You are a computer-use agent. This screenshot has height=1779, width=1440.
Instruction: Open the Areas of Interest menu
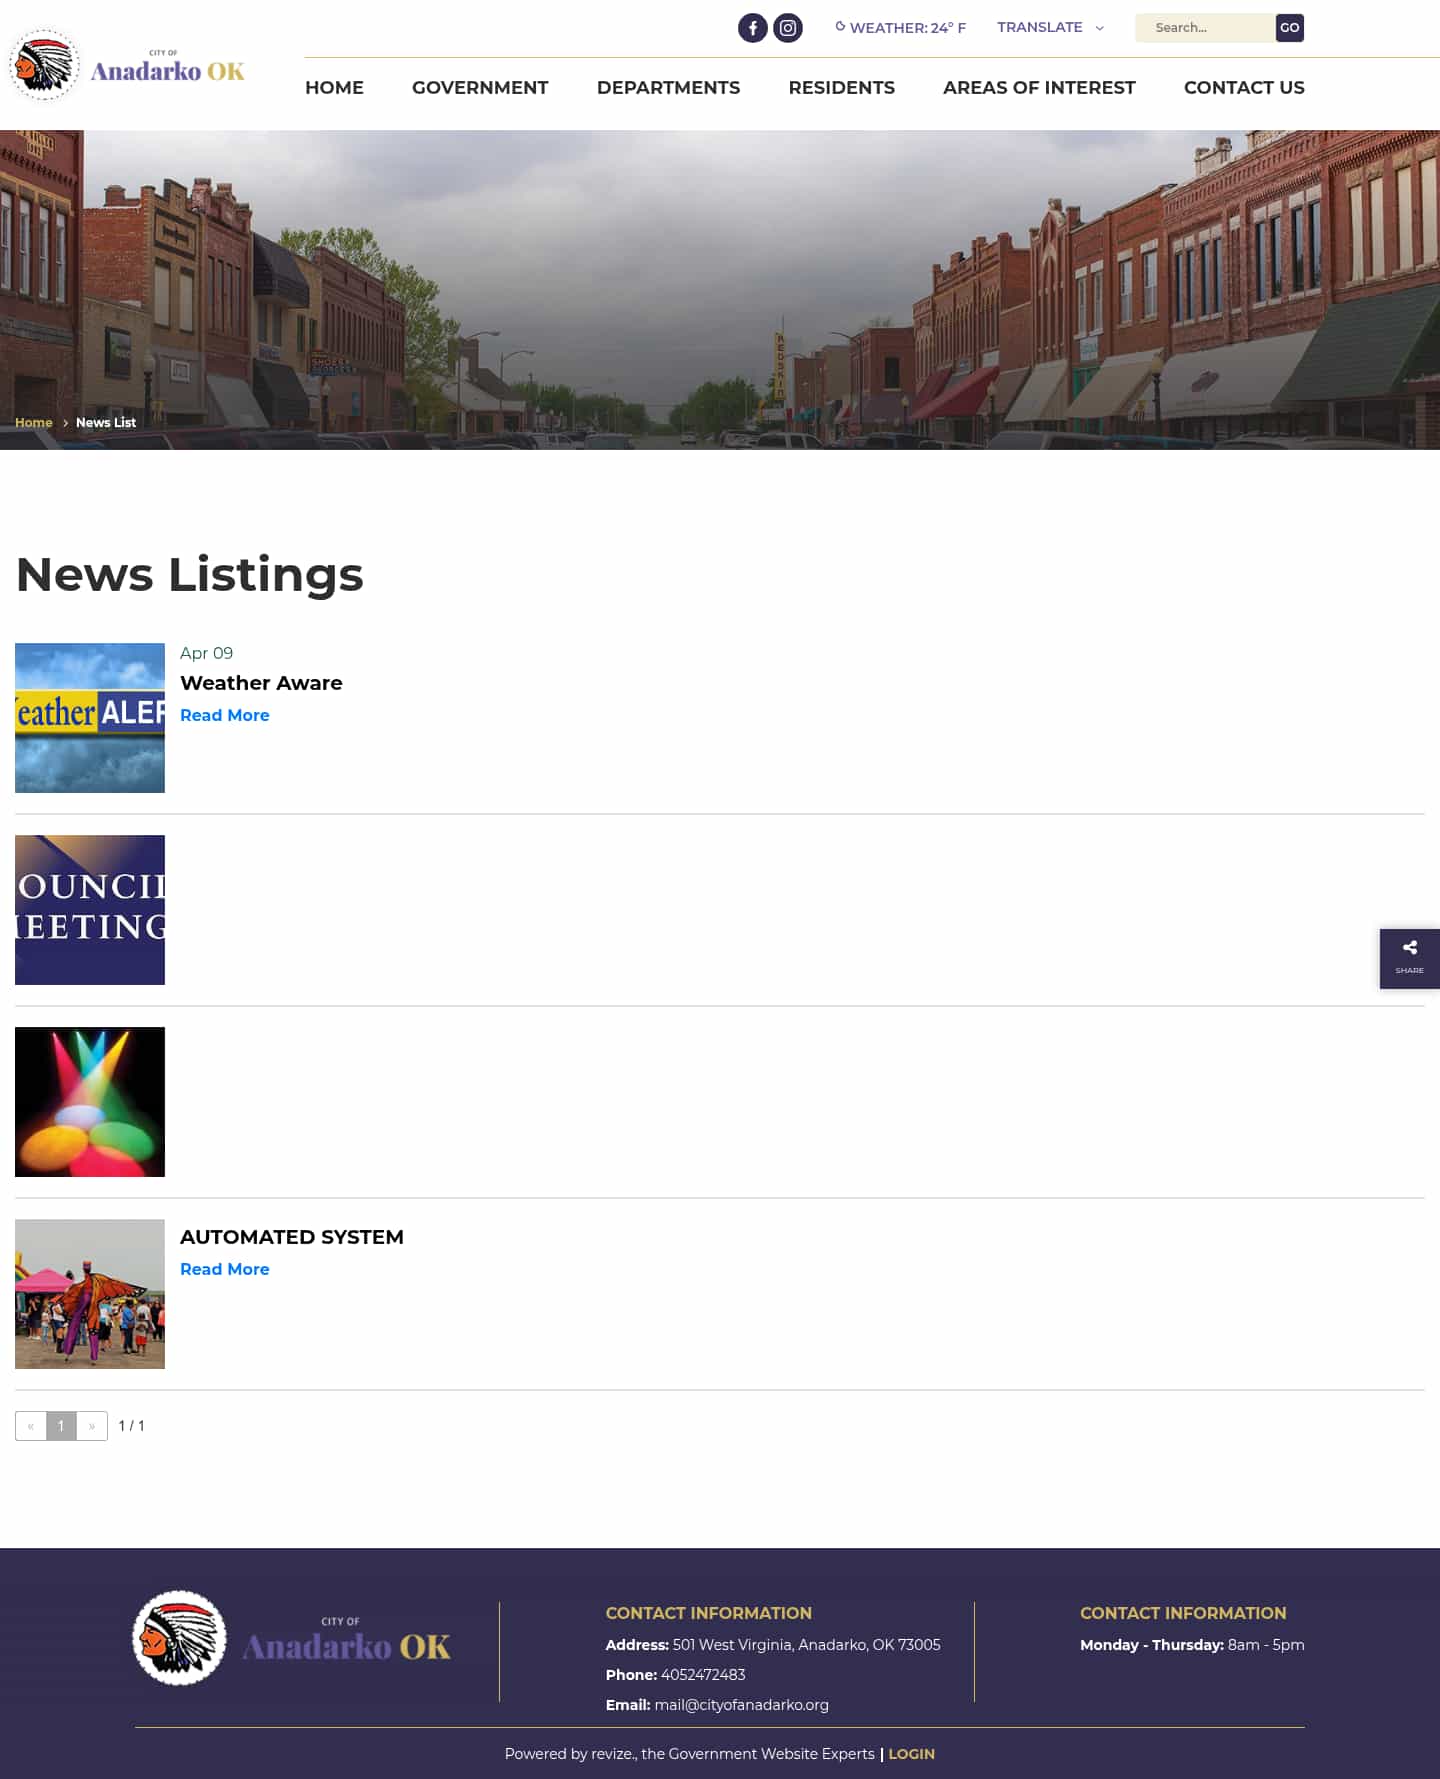[1039, 87]
